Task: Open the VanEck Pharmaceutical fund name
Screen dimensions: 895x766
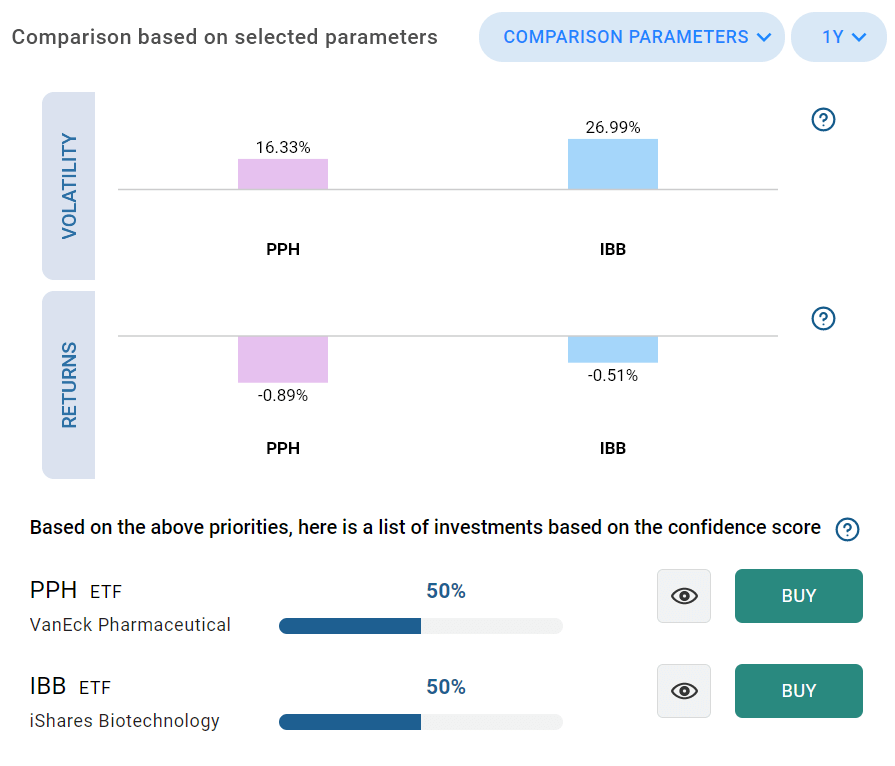Action: (x=130, y=625)
